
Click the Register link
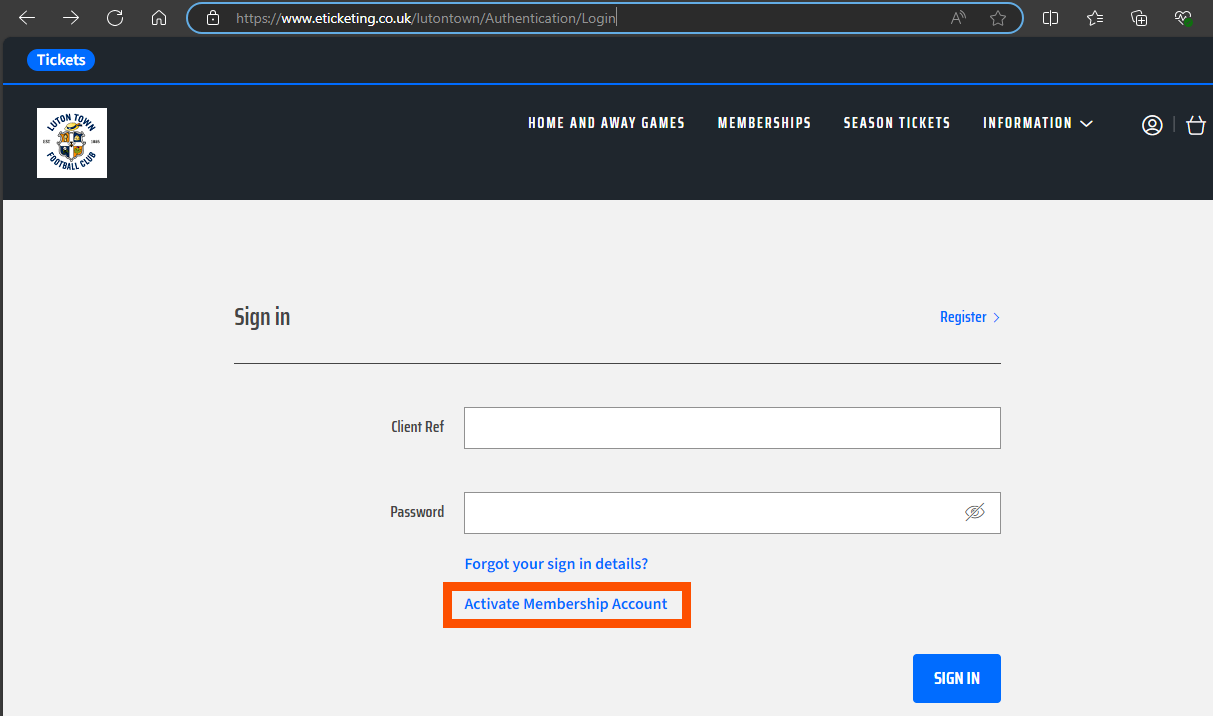pos(963,317)
